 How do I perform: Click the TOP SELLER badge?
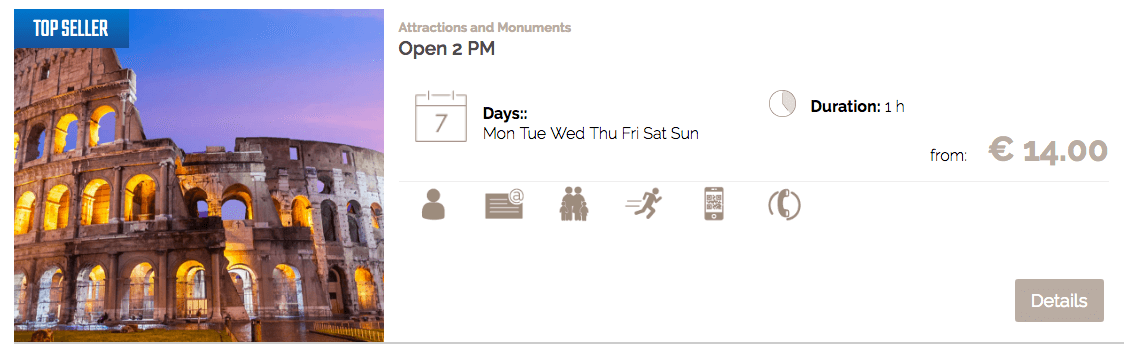tap(71, 28)
